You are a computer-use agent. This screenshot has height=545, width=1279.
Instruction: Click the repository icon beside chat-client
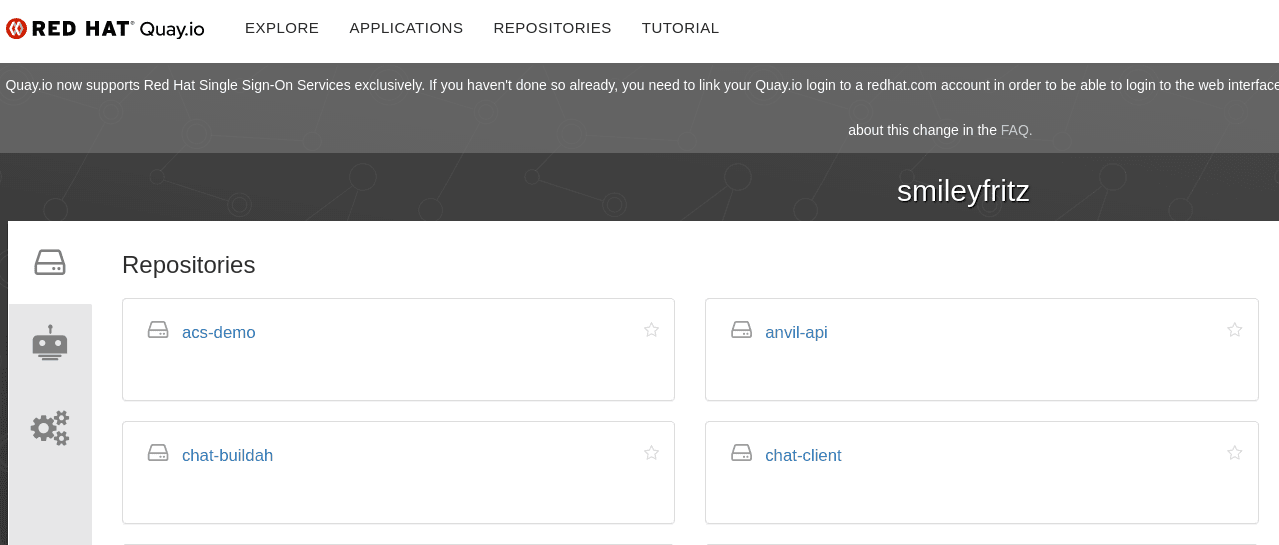[741, 453]
